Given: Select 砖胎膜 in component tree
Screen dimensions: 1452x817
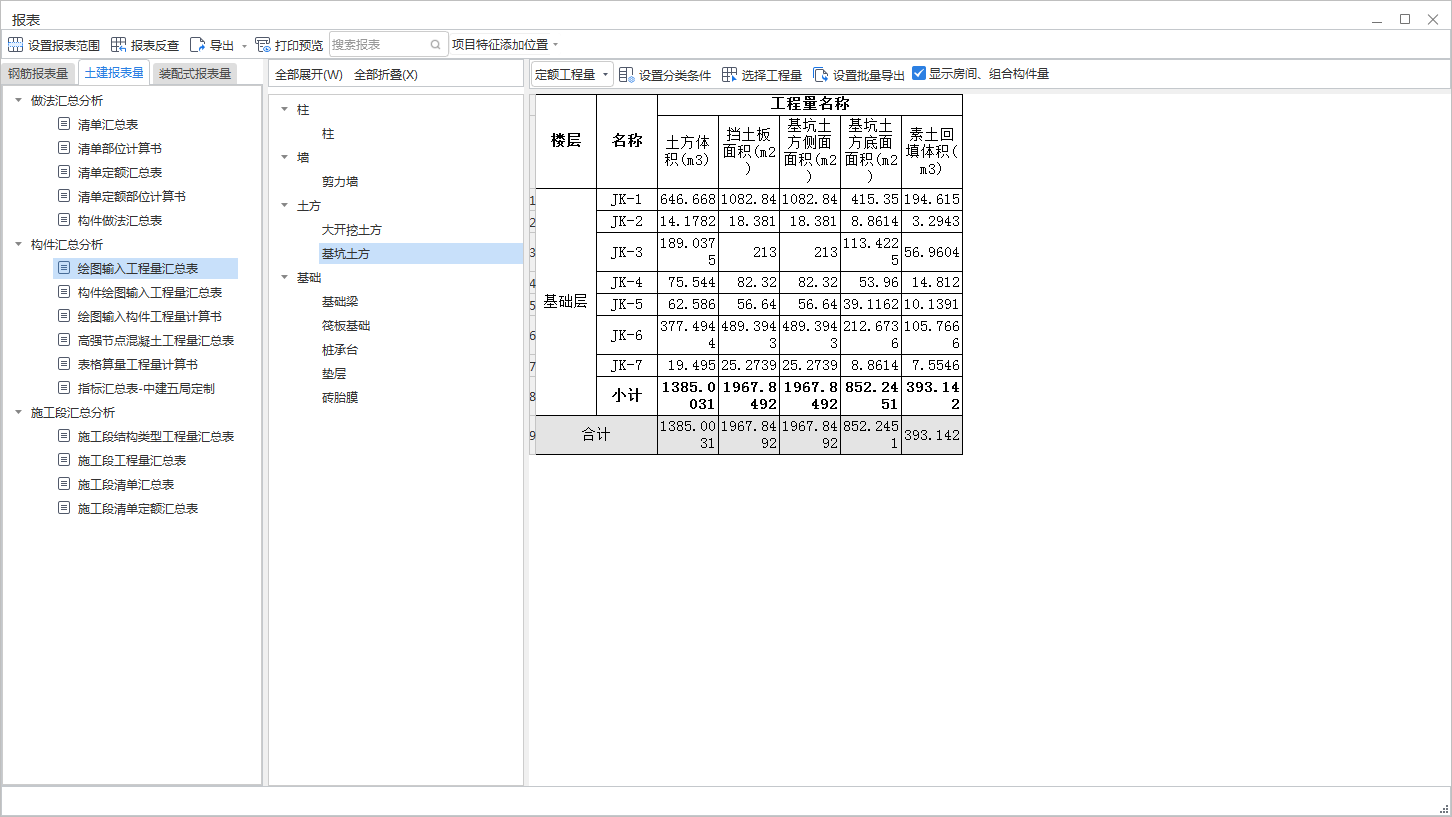Looking at the screenshot, I should tap(340, 398).
